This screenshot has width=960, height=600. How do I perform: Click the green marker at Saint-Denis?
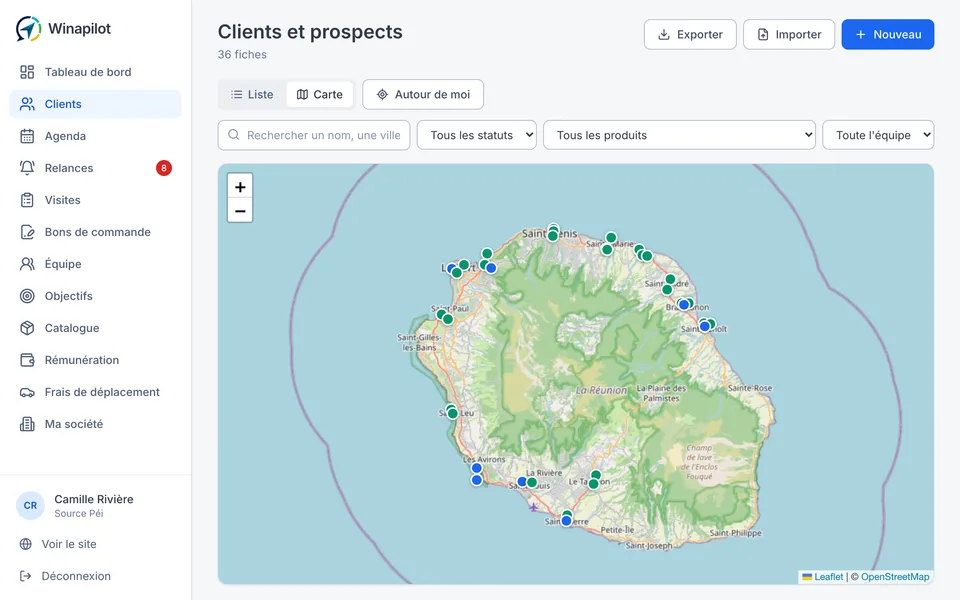point(553,236)
